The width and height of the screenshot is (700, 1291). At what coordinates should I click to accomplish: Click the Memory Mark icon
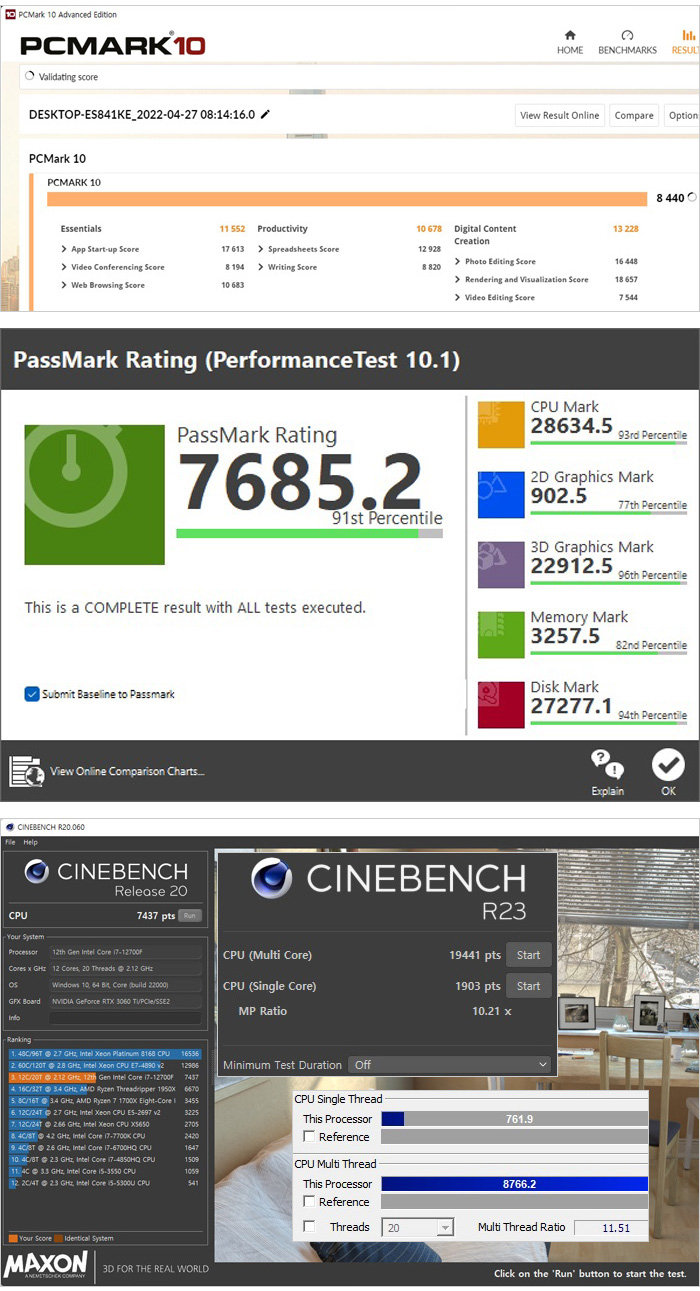point(501,634)
